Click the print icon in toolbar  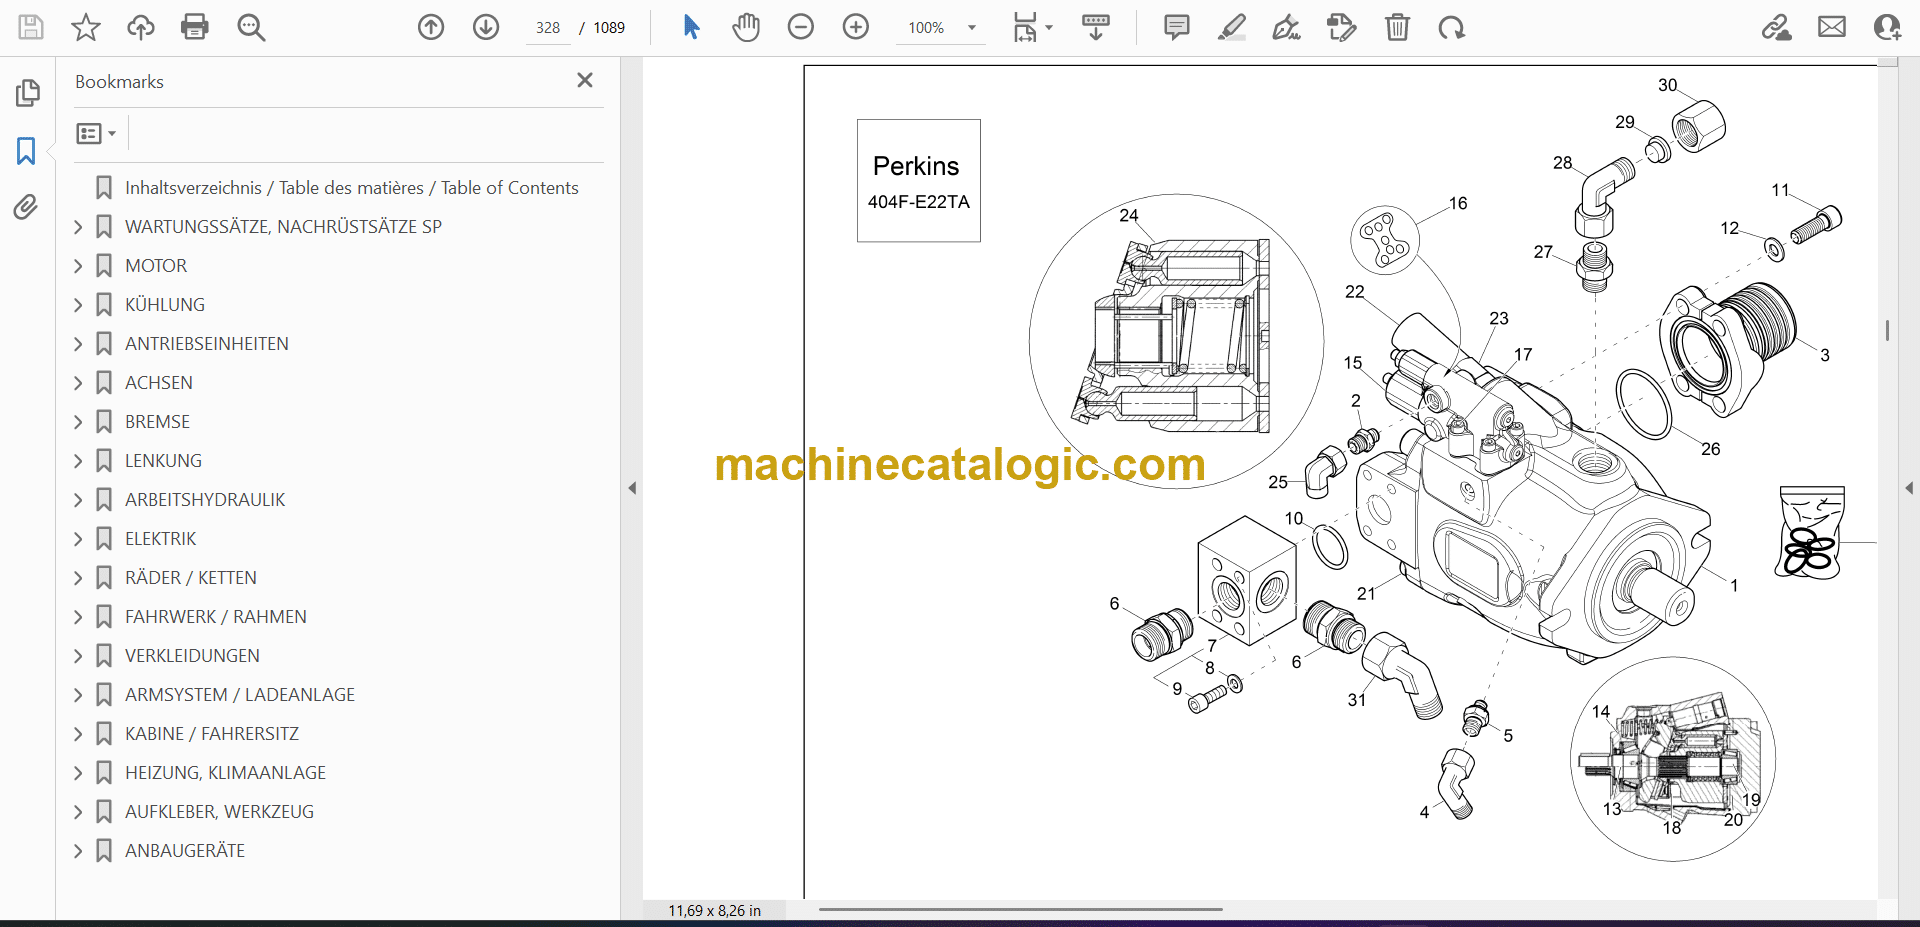(195, 27)
